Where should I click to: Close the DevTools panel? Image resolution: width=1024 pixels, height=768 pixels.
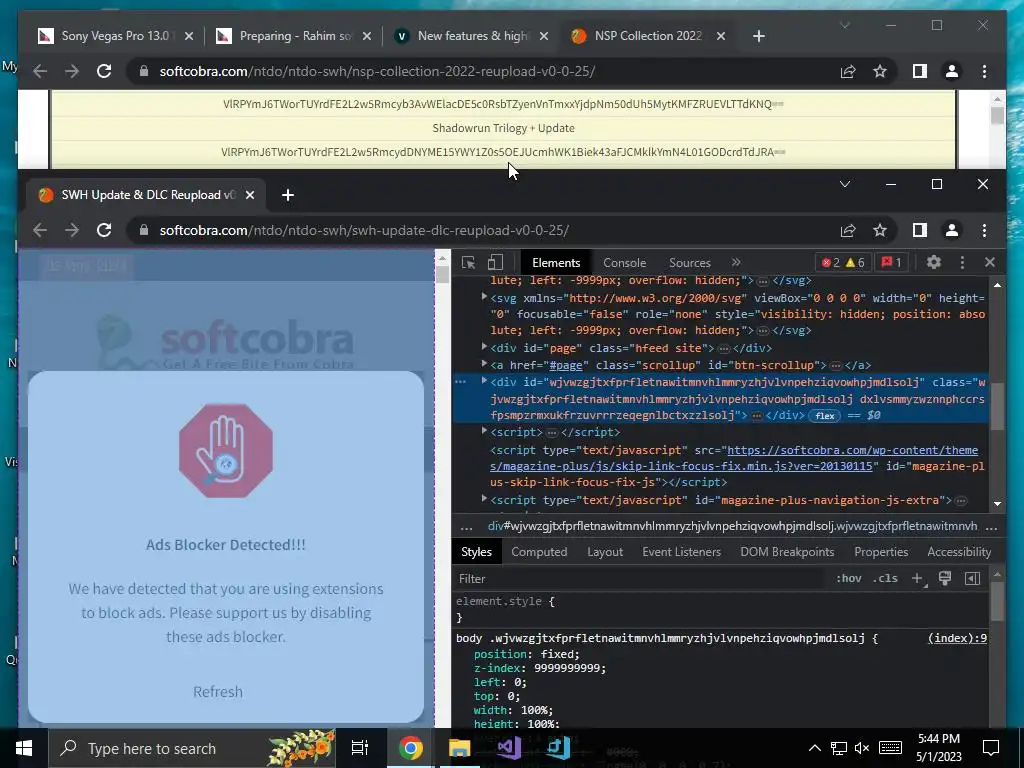[x=990, y=262]
